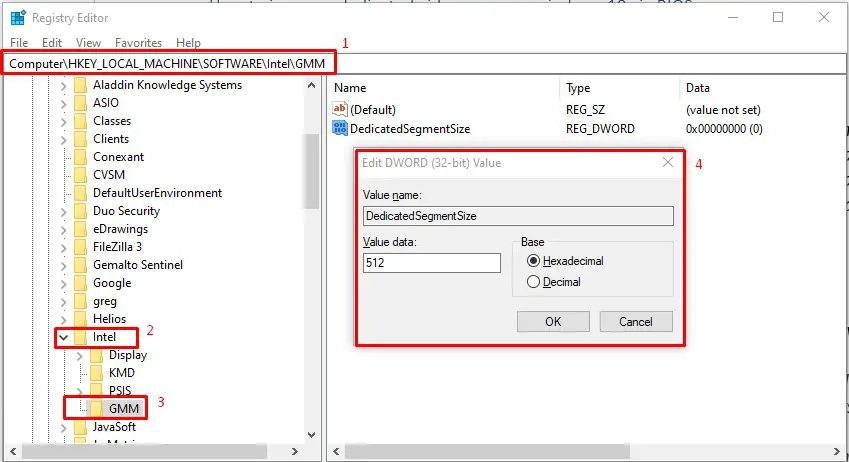Cancel the Edit DWORD dialog

point(636,322)
